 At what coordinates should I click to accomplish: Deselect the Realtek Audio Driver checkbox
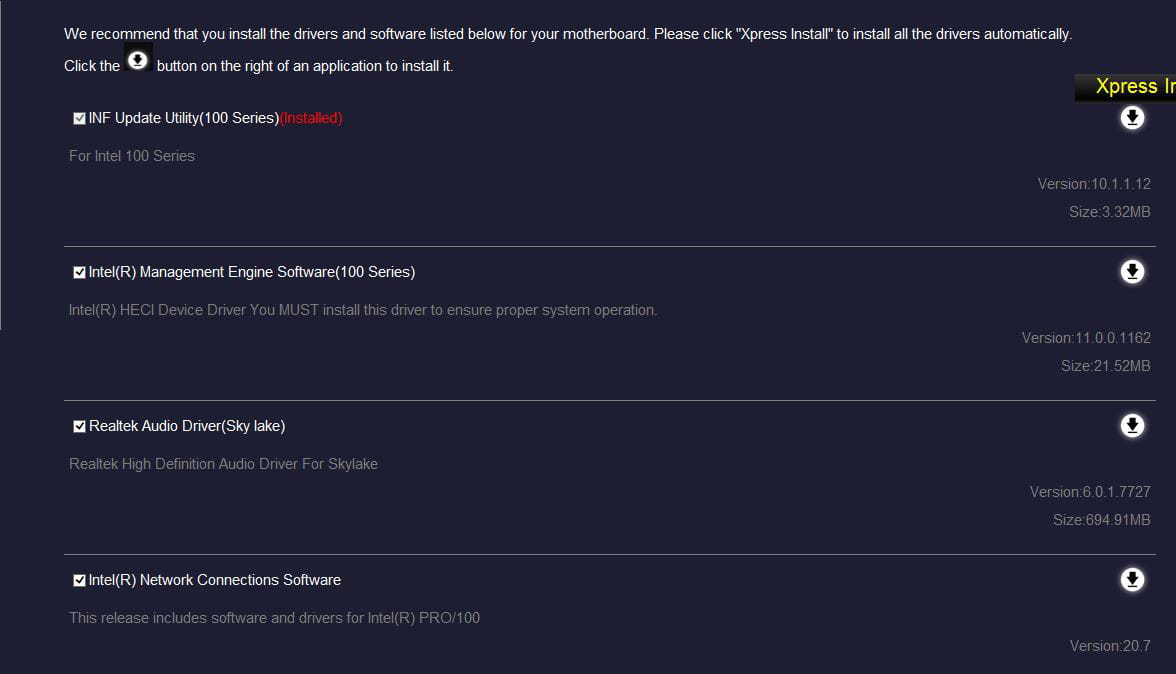[x=79, y=427]
